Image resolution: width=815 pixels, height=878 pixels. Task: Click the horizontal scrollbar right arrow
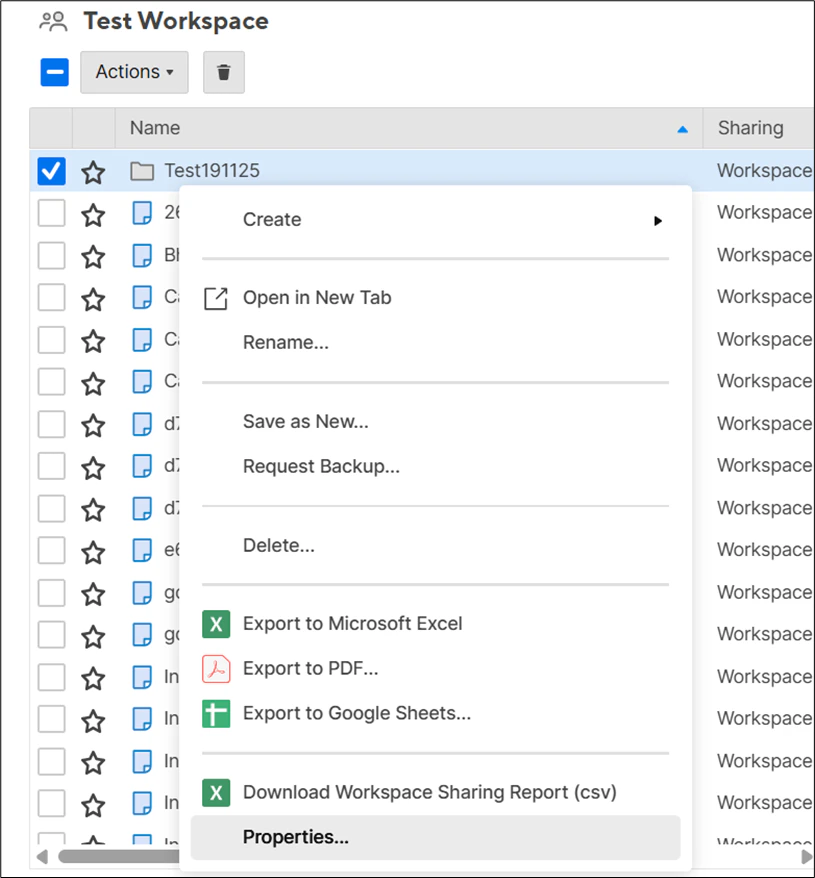click(807, 857)
